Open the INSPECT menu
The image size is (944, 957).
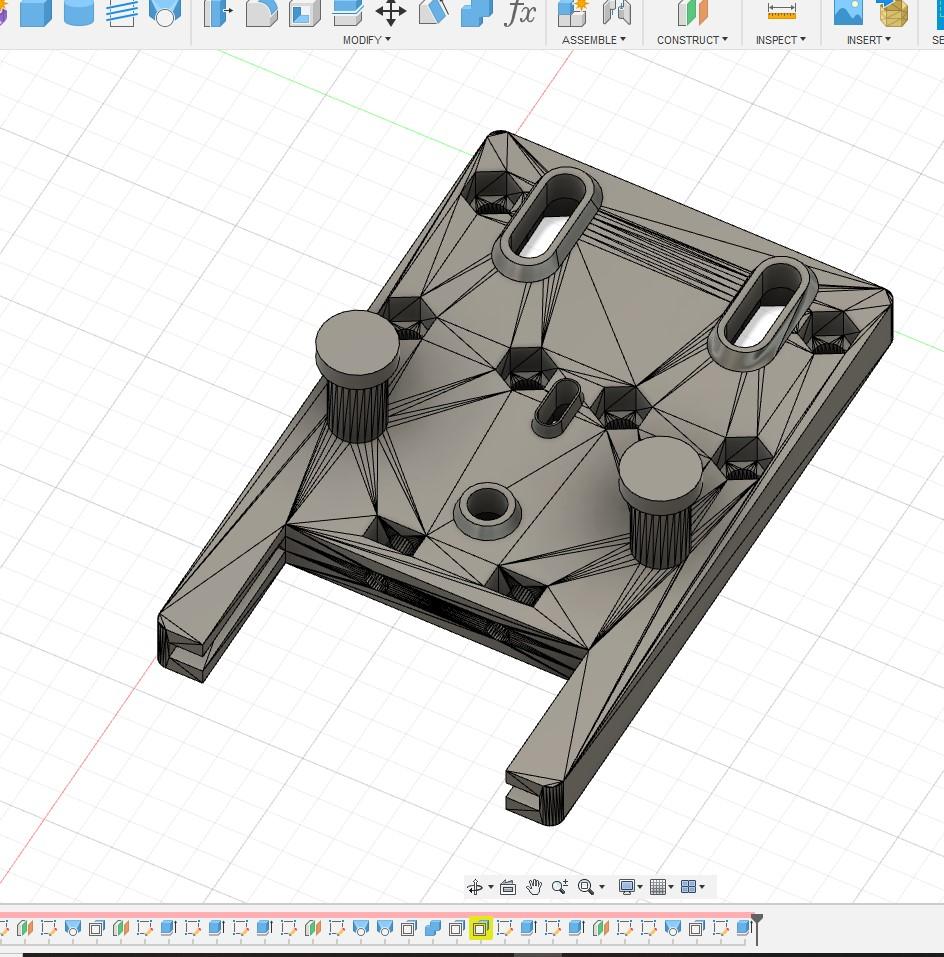click(x=781, y=40)
